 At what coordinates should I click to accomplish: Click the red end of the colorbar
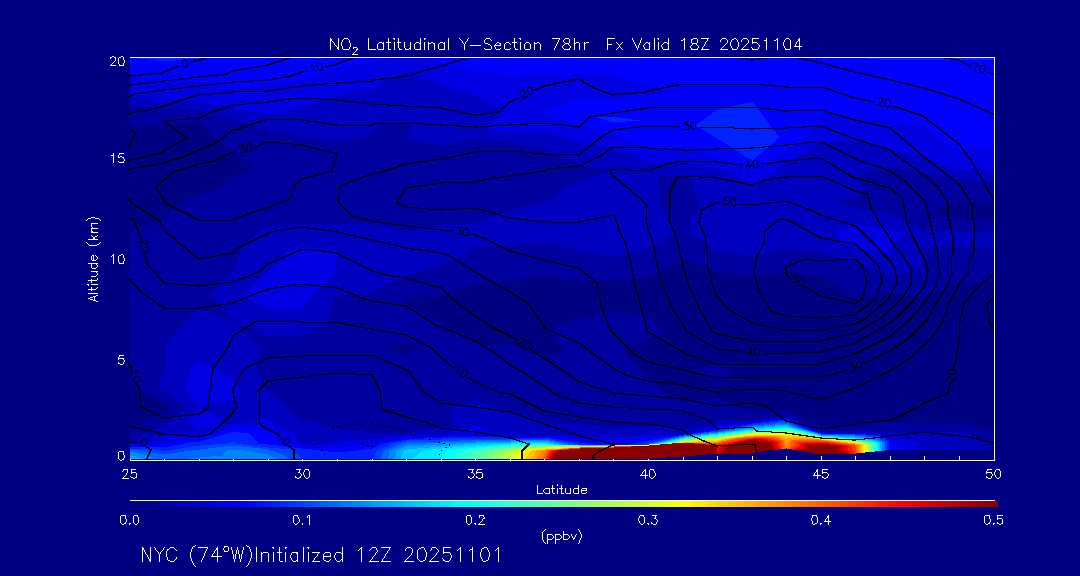click(x=985, y=503)
